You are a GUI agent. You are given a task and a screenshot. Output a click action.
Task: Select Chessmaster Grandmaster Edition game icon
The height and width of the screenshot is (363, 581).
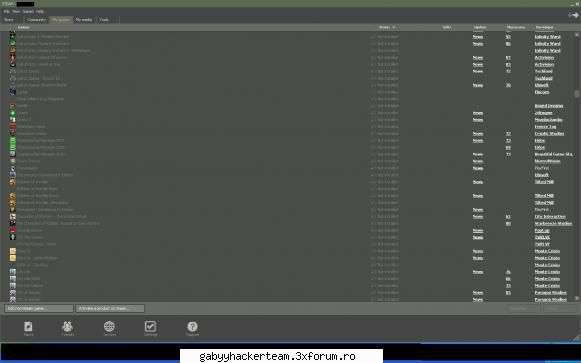pos(13,175)
